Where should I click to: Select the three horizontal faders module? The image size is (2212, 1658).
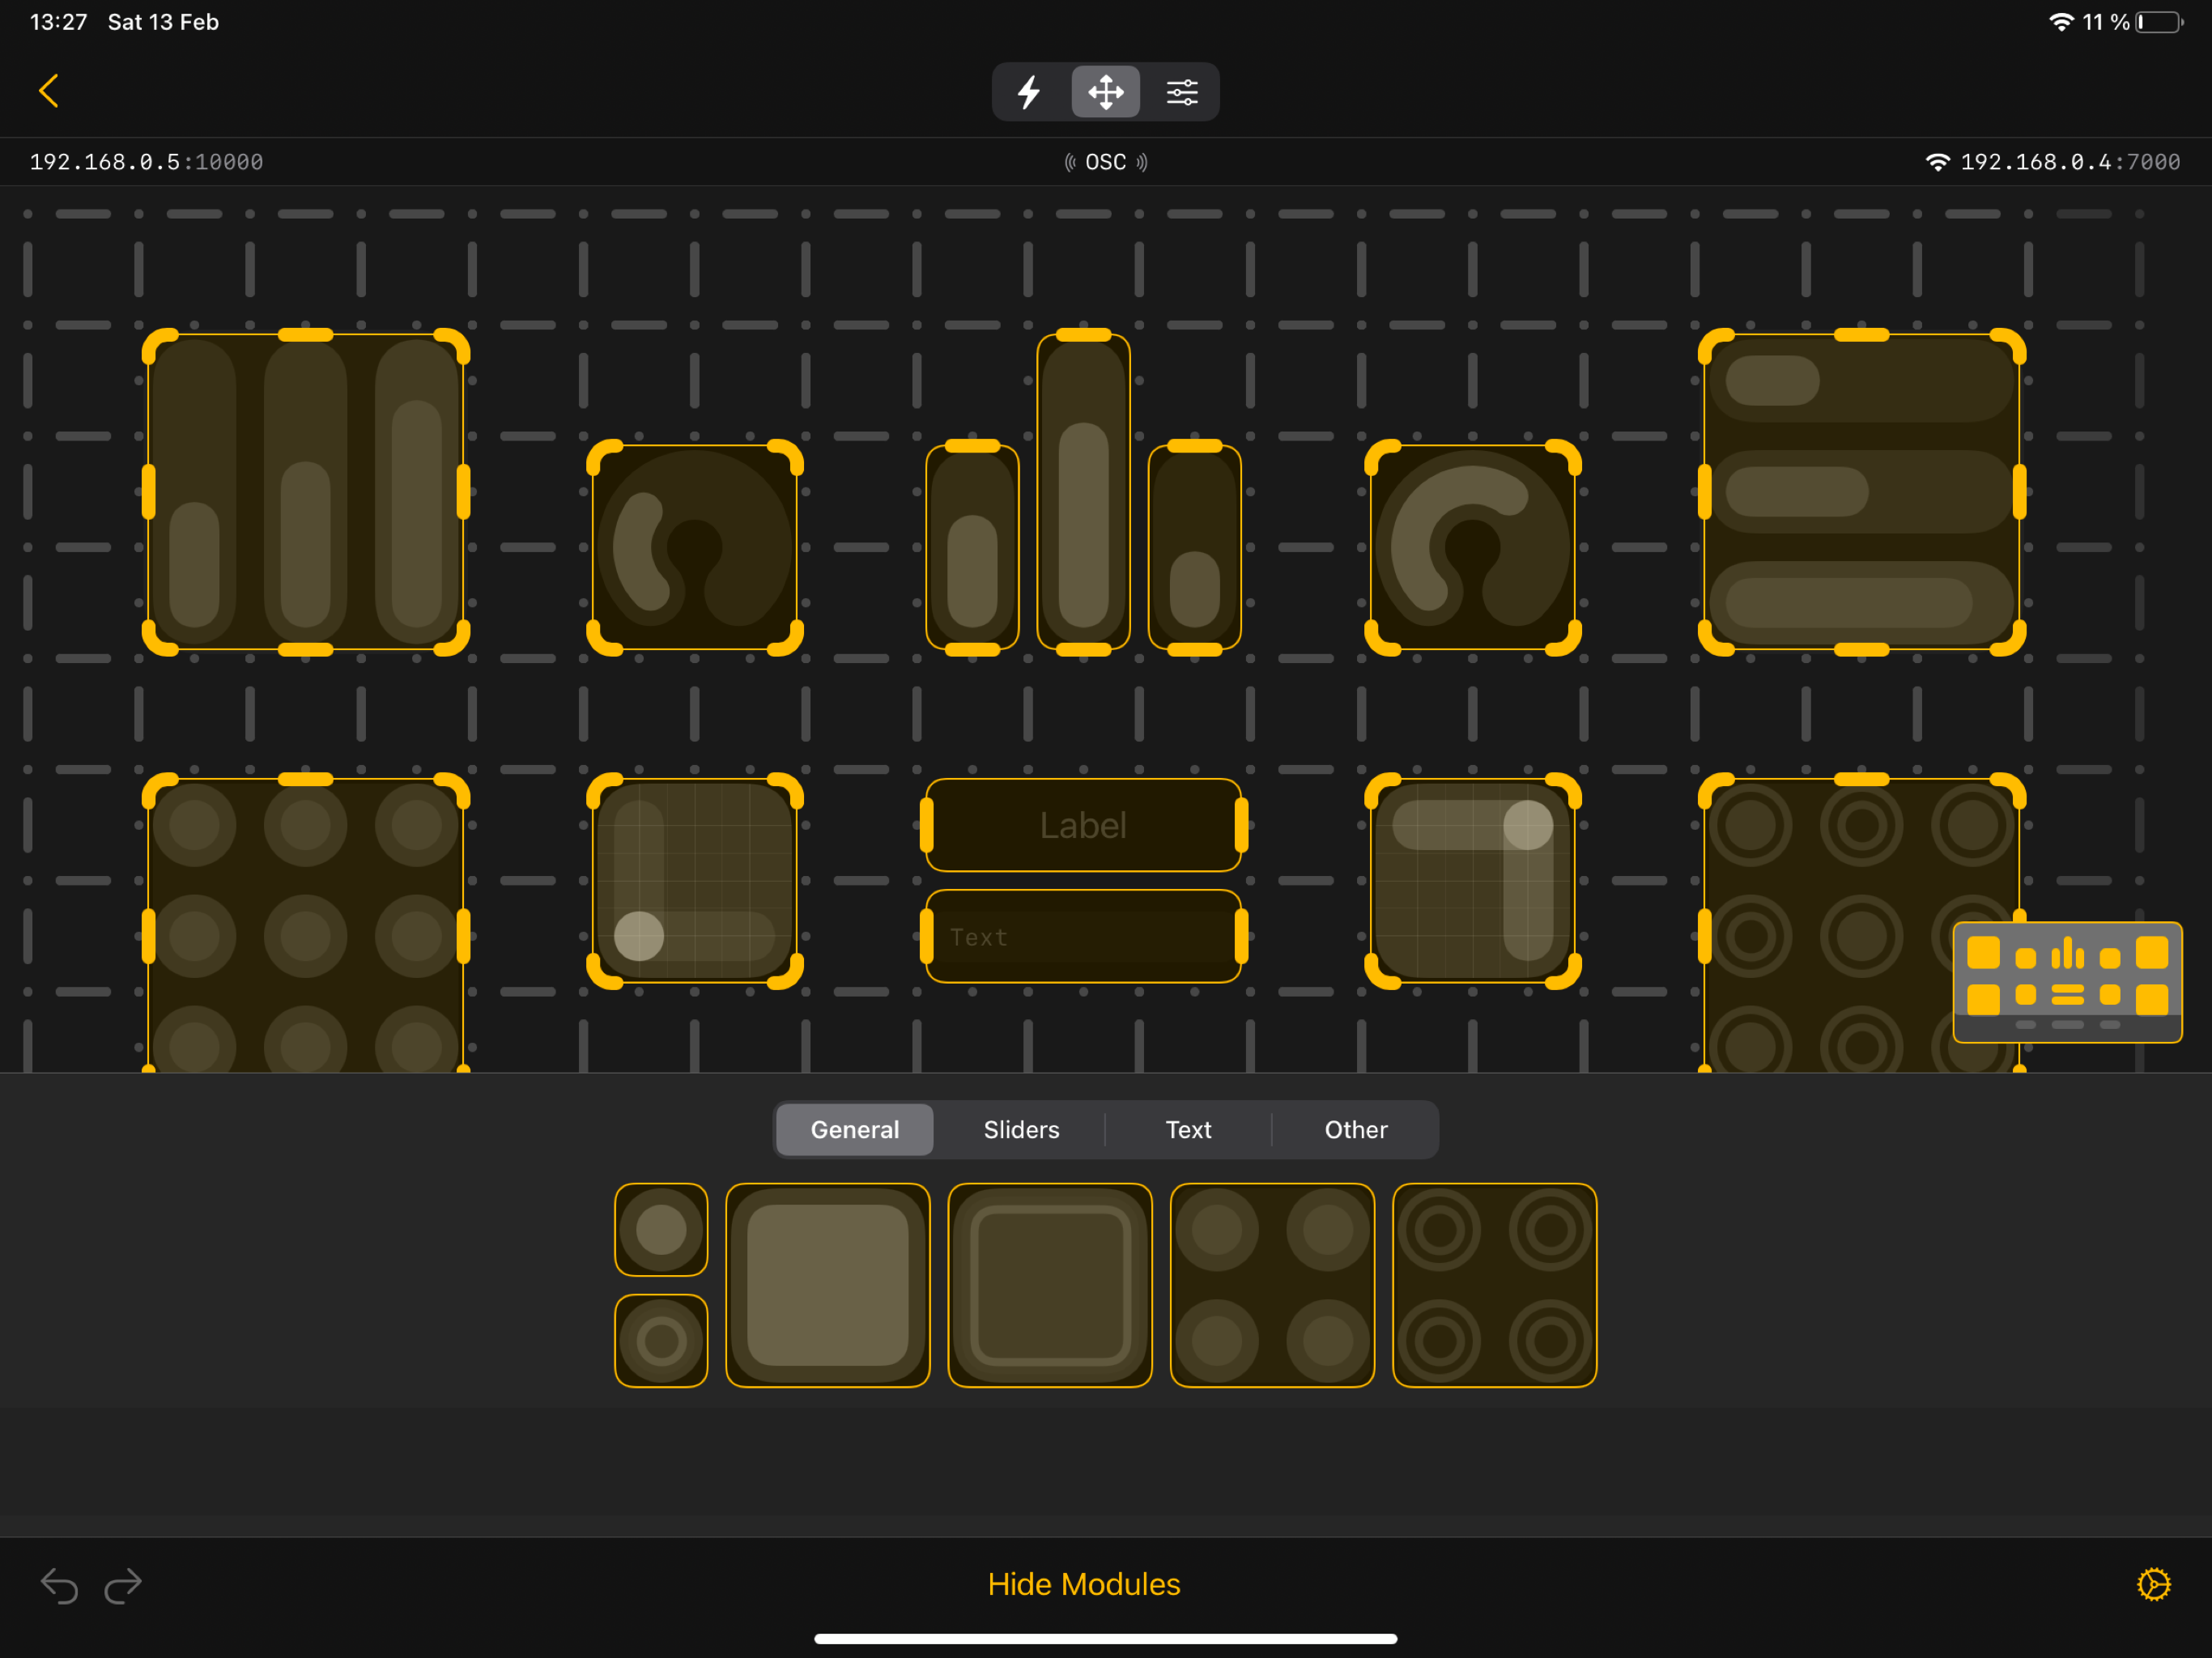[1862, 492]
